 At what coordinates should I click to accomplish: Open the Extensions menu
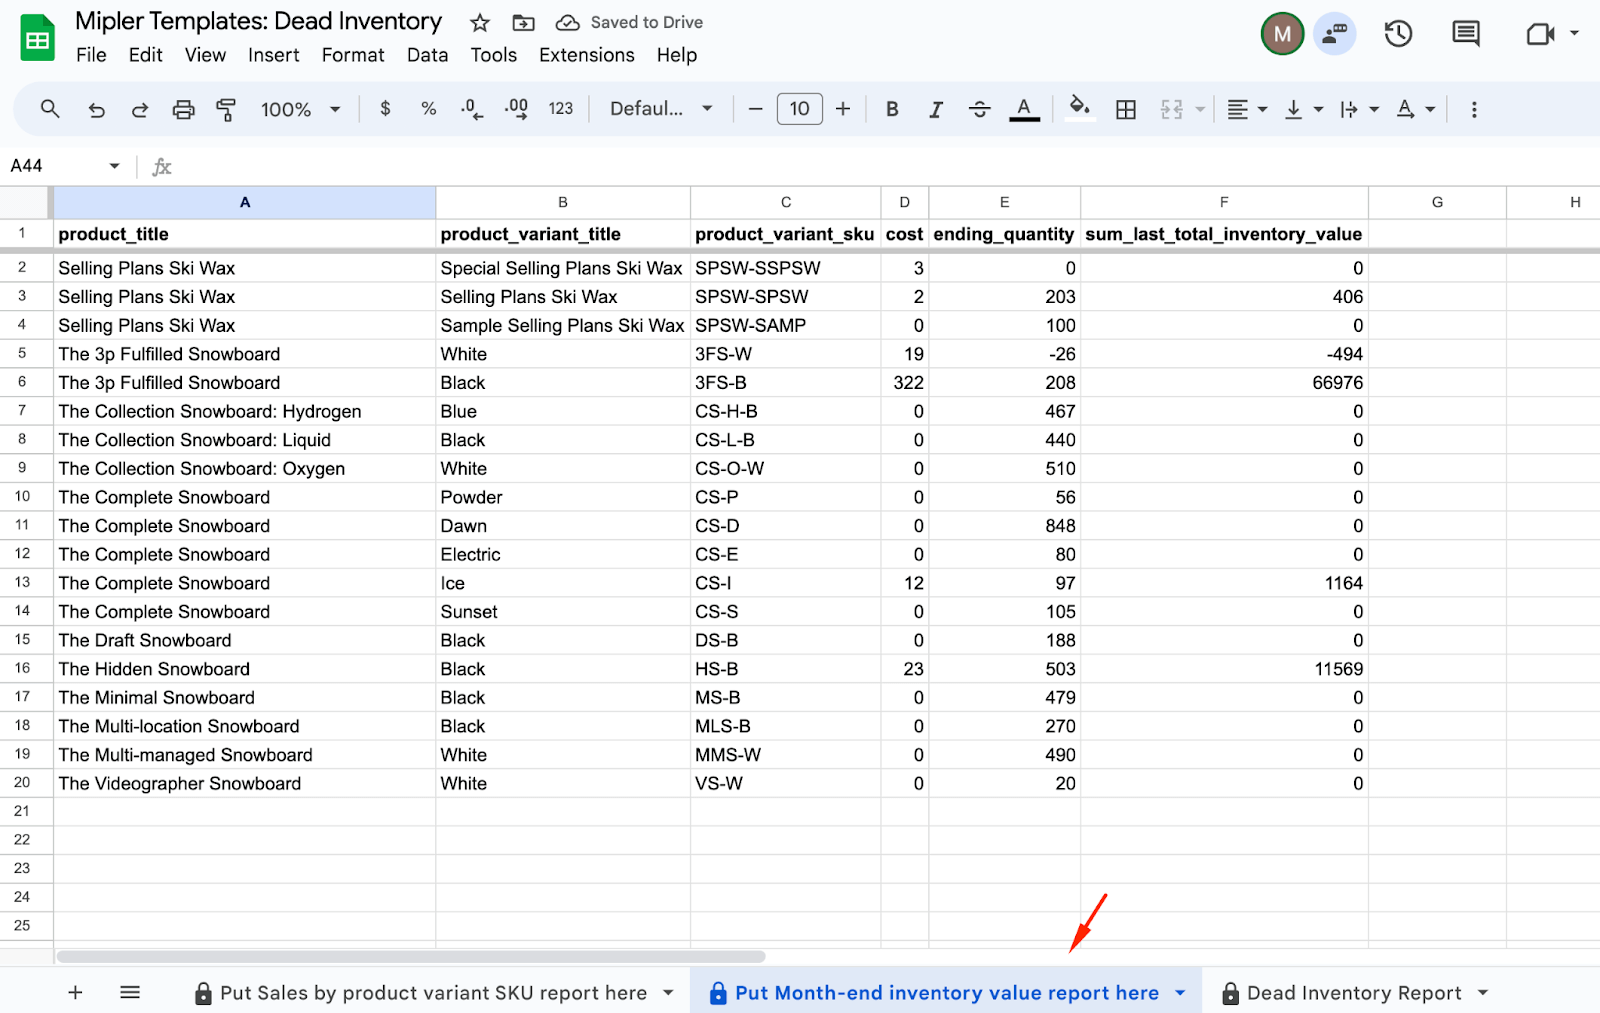586,55
